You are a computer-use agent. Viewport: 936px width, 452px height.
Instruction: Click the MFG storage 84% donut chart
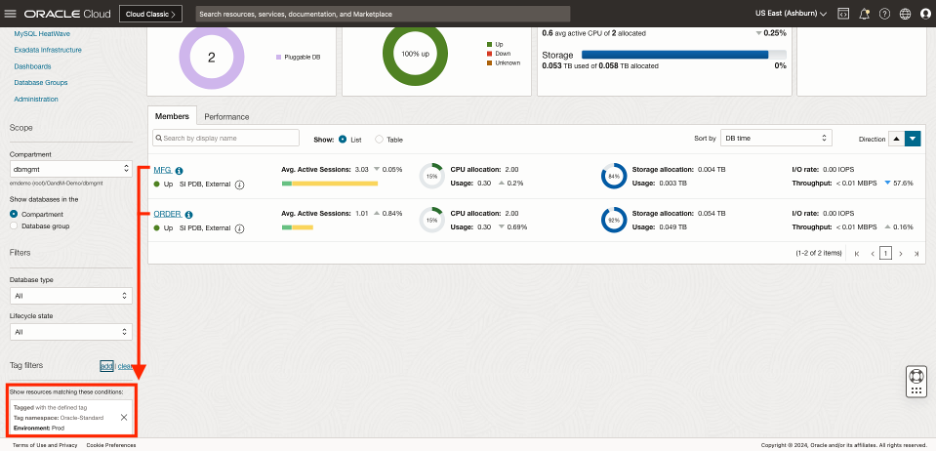coord(614,176)
